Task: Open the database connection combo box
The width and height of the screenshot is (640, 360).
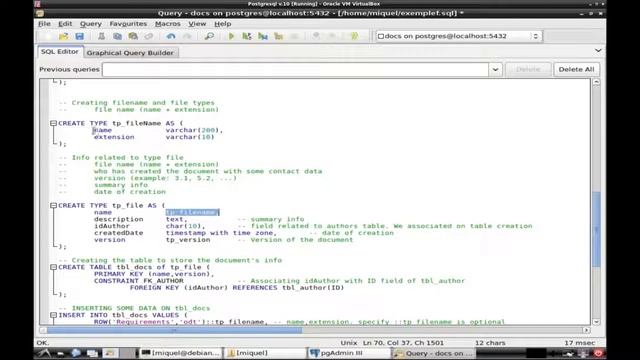Action: pyautogui.click(x=459, y=36)
